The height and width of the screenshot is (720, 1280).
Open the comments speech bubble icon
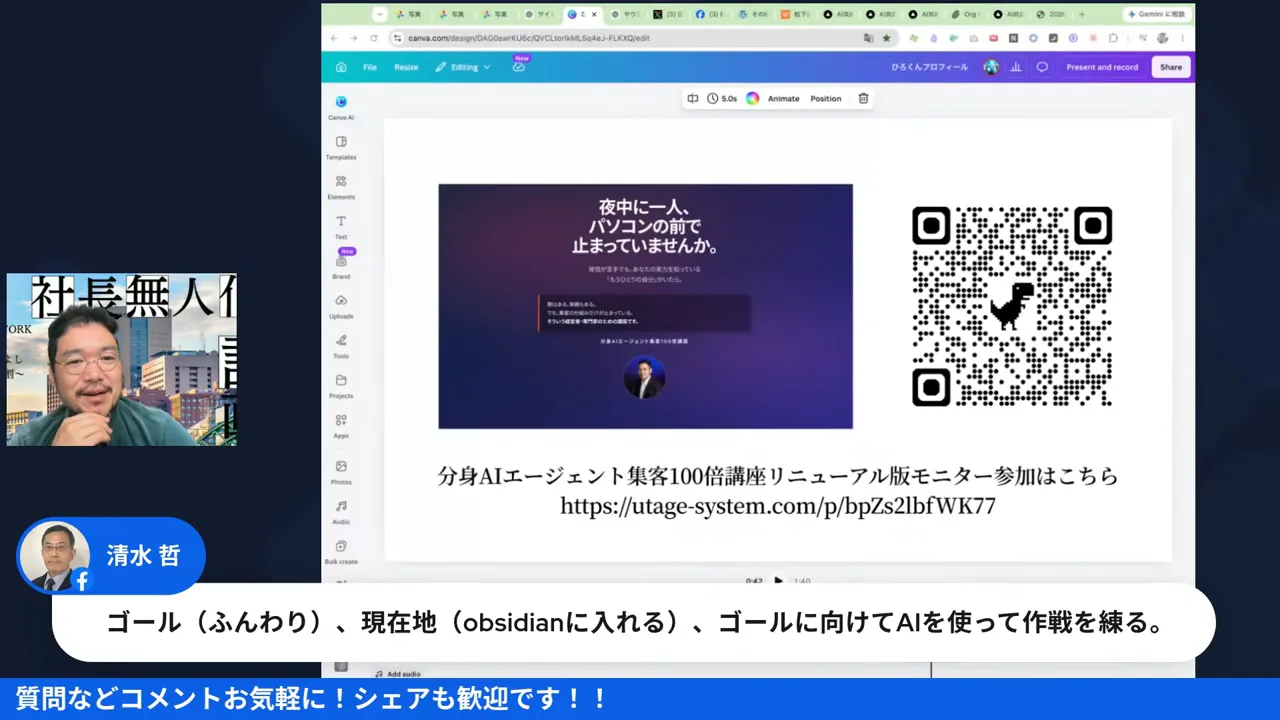pos(1042,67)
